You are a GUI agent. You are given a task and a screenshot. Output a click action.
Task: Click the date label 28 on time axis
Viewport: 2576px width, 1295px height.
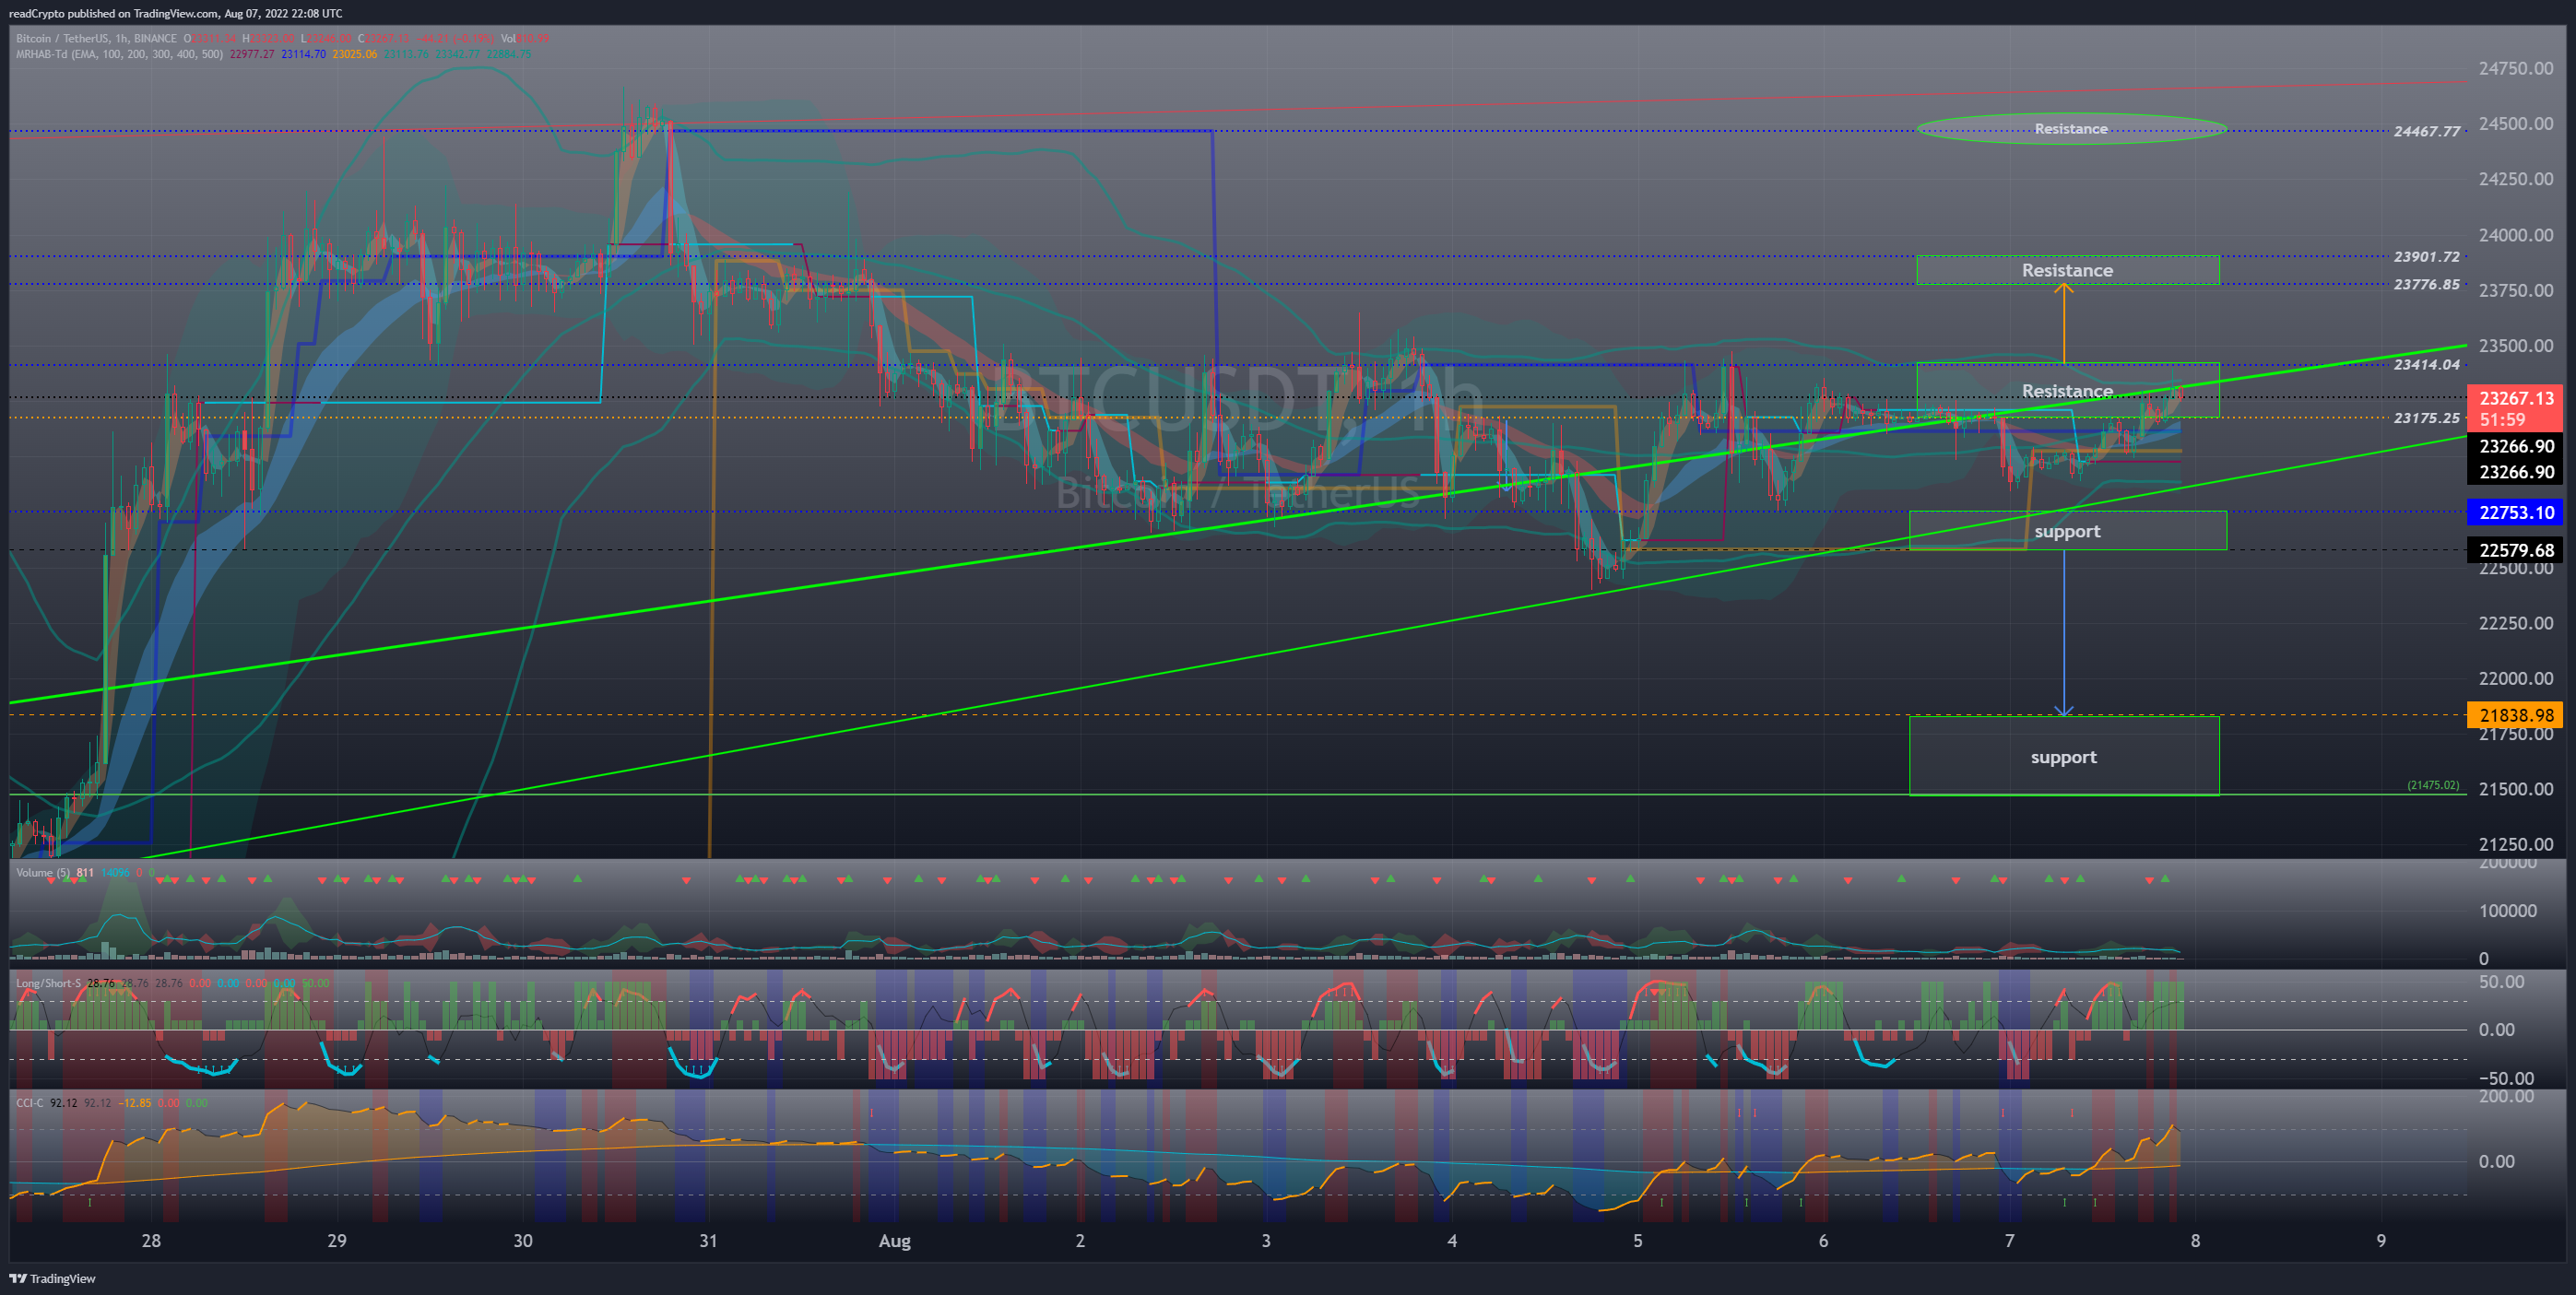[151, 1241]
